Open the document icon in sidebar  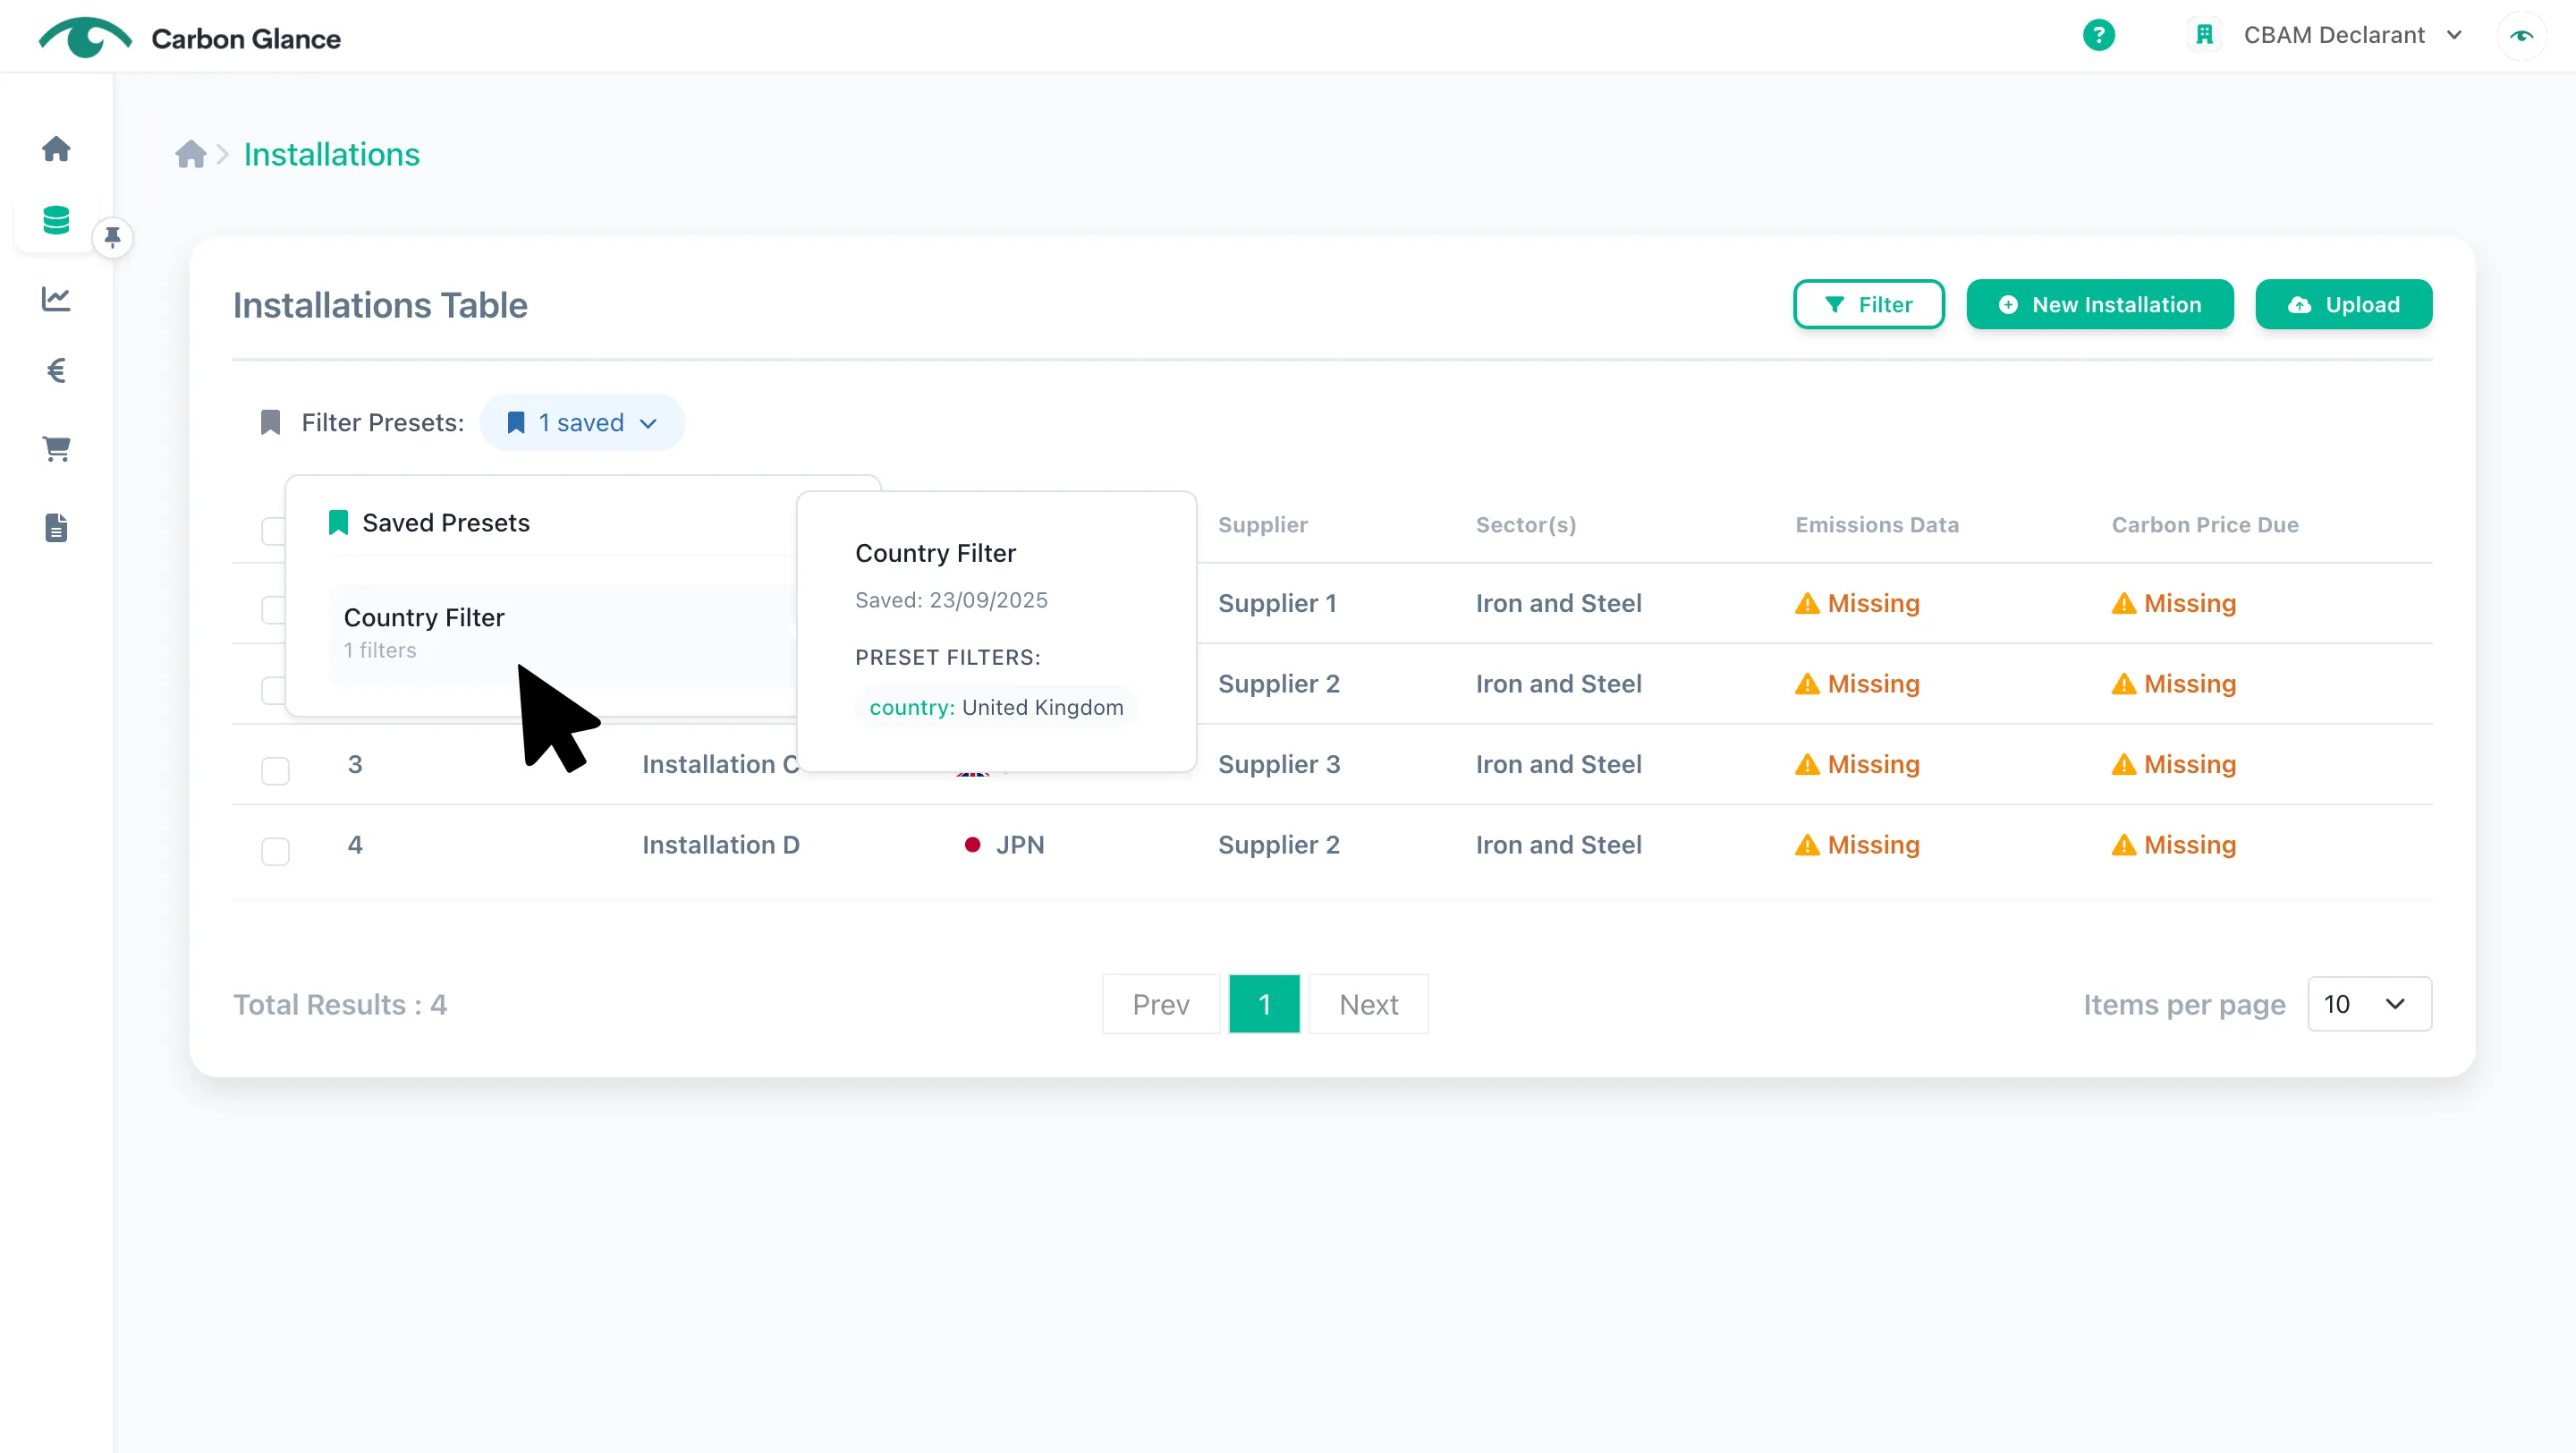click(x=56, y=528)
